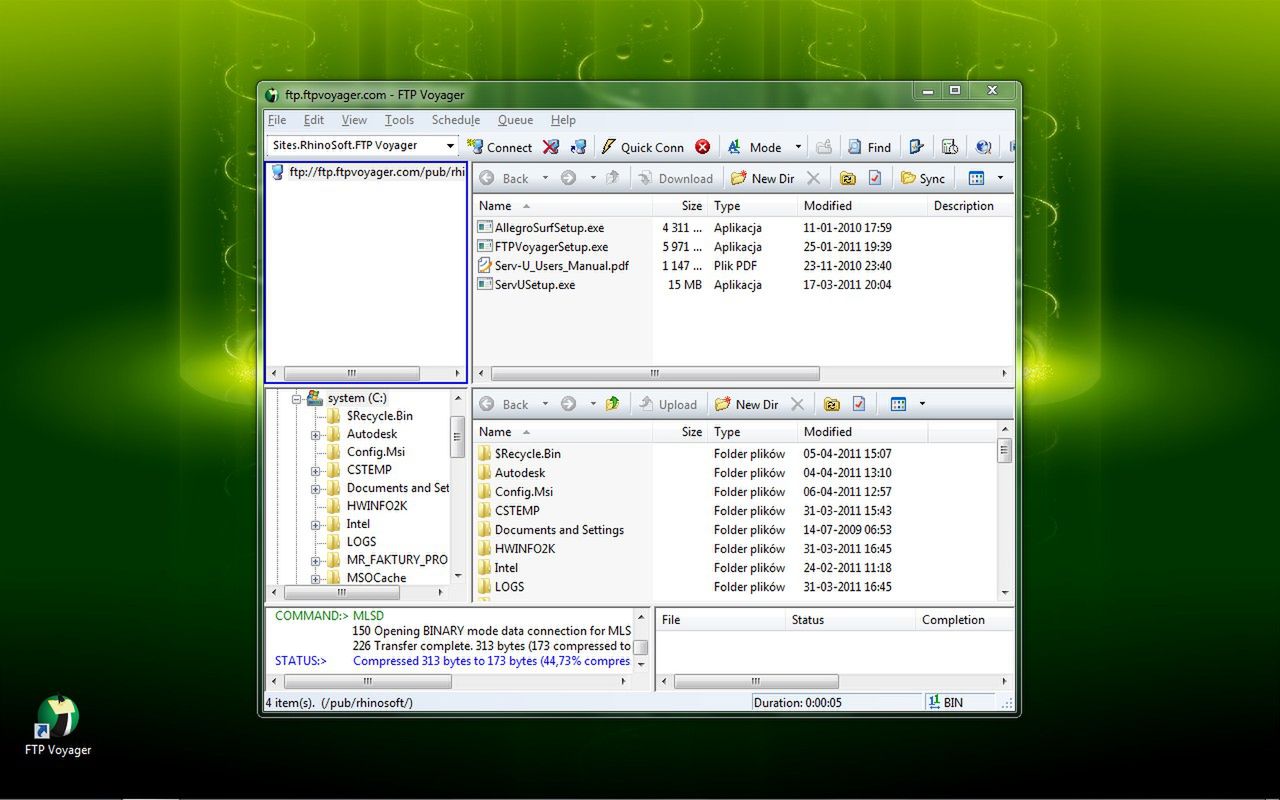Open the File menu
Screen dimensions: 1280x800
click(277, 120)
